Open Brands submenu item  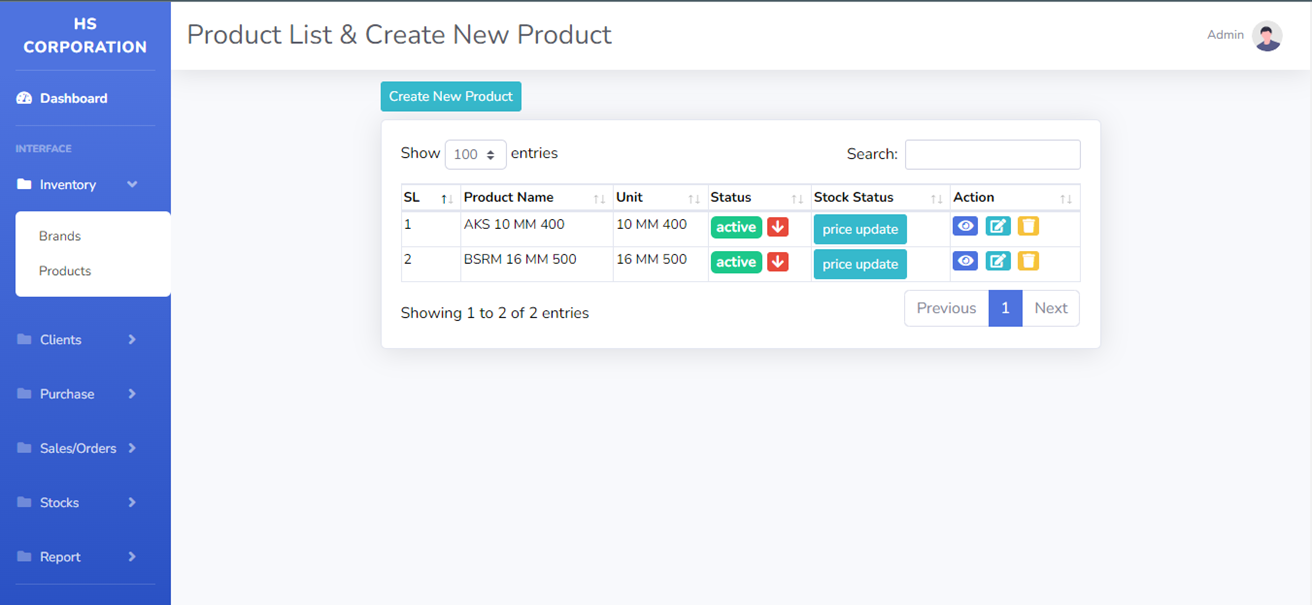[60, 236]
